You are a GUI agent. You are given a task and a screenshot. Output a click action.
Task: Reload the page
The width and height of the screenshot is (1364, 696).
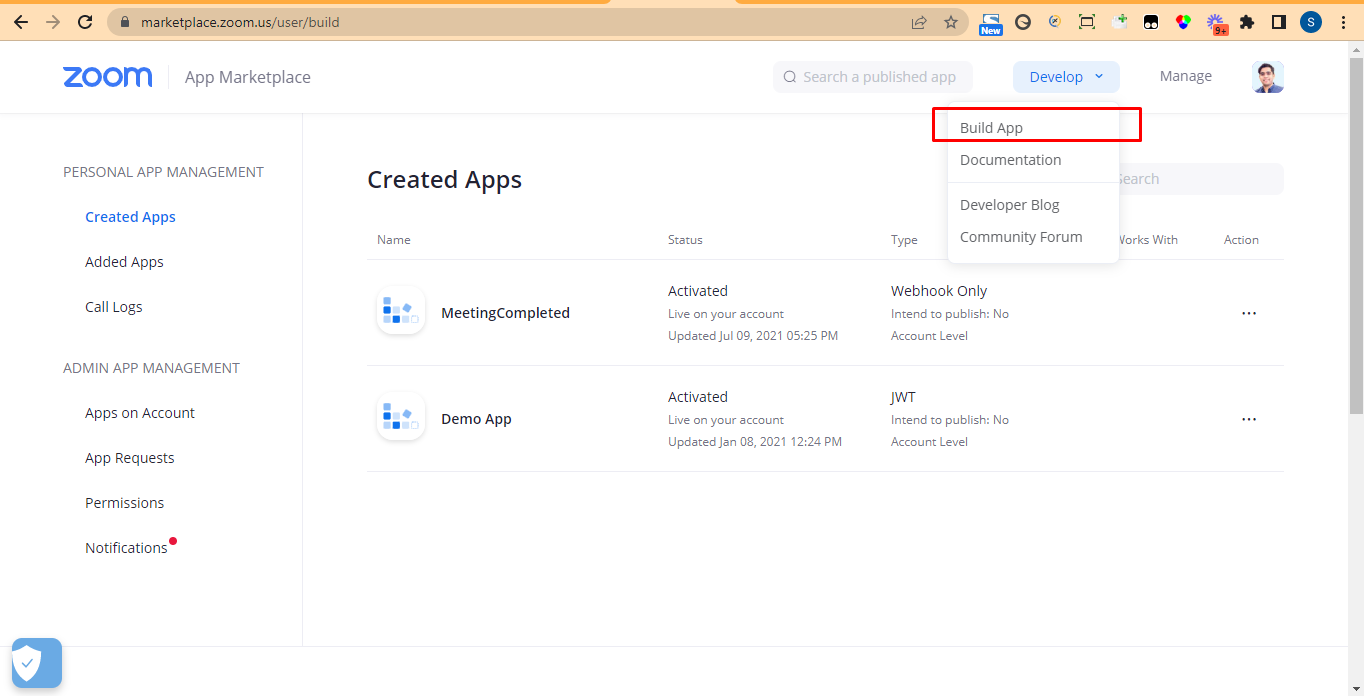(x=85, y=22)
